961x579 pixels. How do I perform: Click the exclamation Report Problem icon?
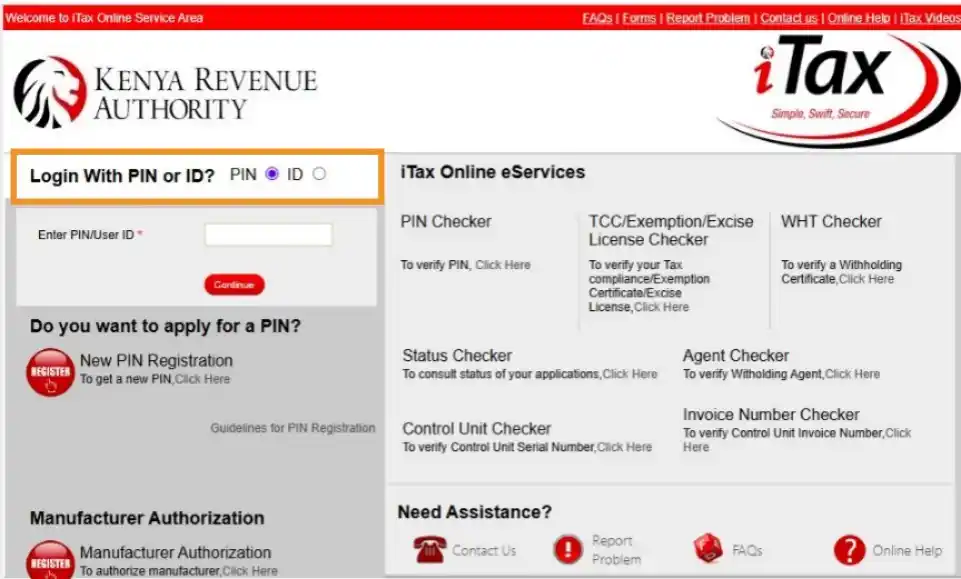(x=568, y=549)
